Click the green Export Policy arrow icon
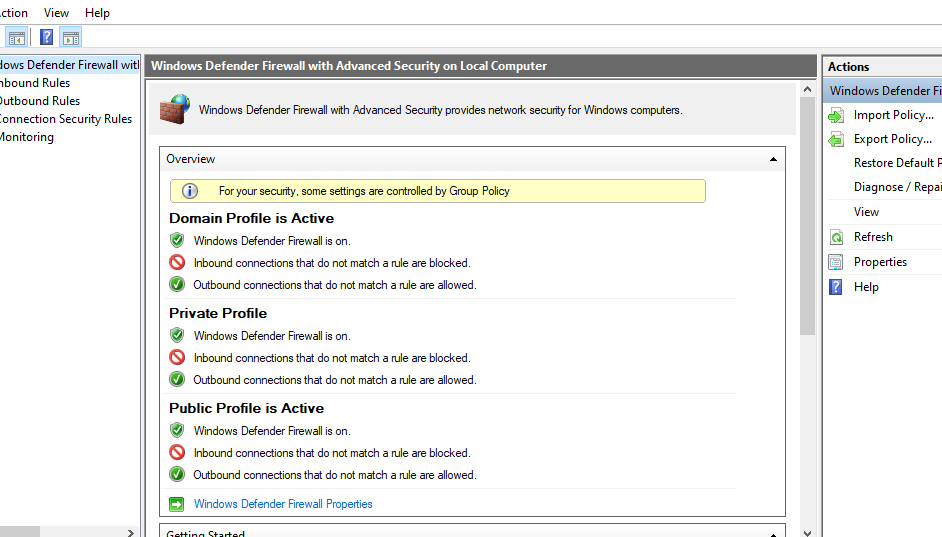This screenshot has height=537, width=942. 836,139
